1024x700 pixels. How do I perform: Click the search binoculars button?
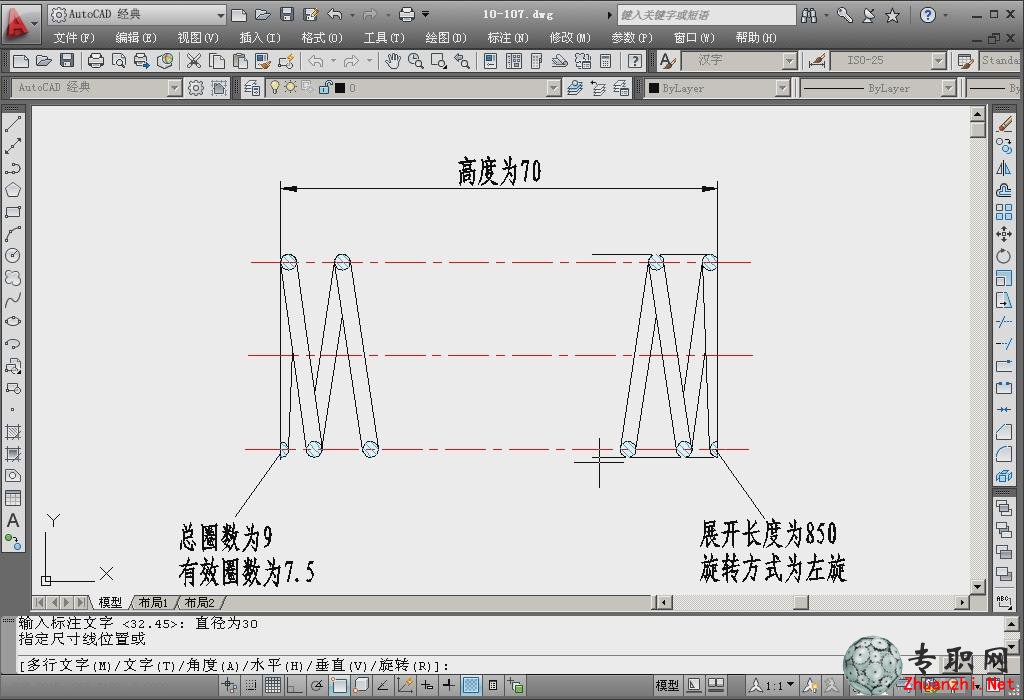point(809,15)
